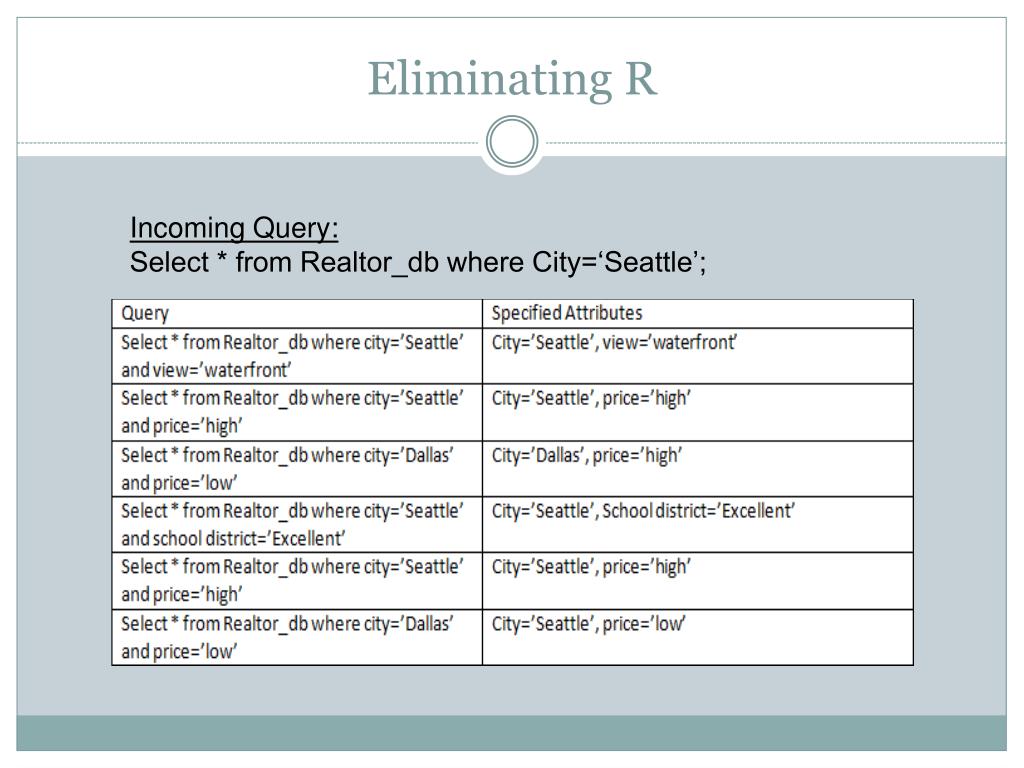Click the teal footer bar at slide bottom
Viewport: 1024px width, 768px height.
tap(511, 733)
